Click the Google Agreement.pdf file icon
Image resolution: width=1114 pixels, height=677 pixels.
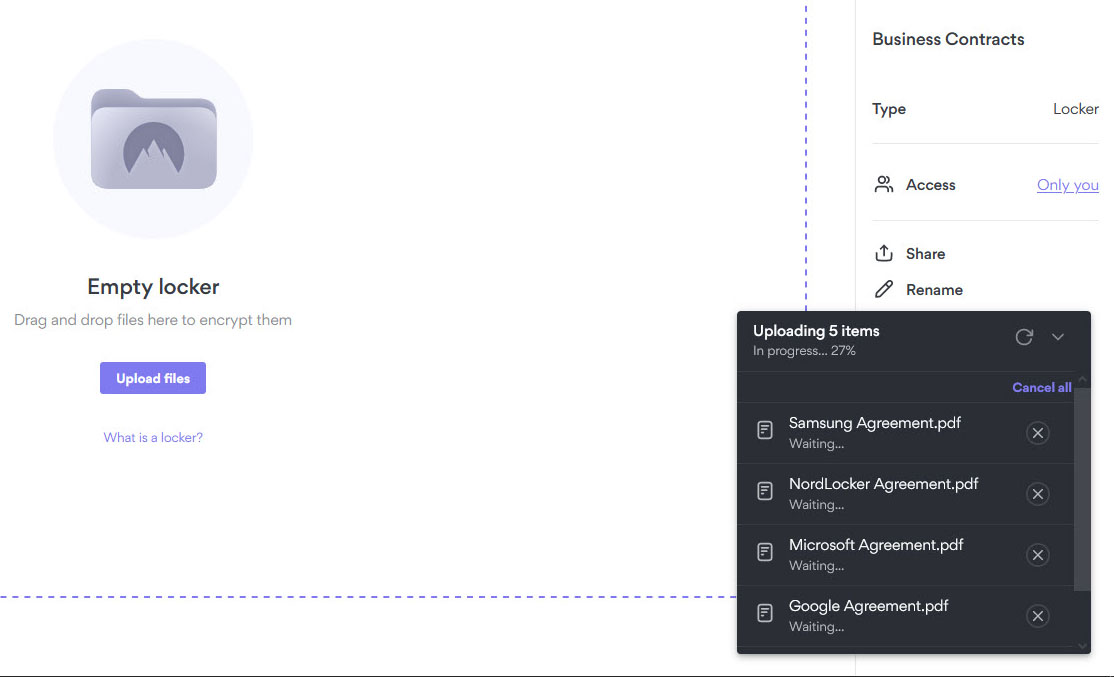point(765,614)
